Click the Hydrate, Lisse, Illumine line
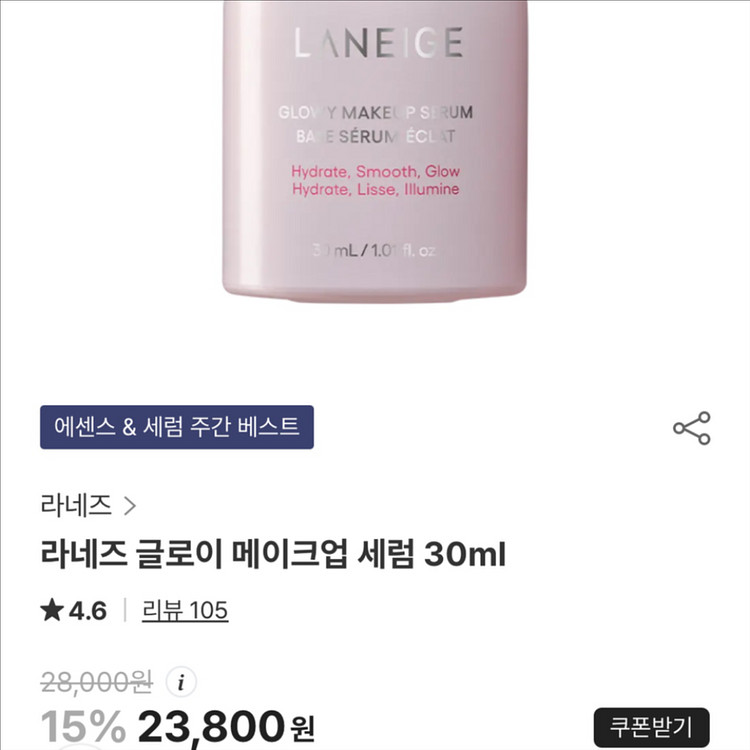Image resolution: width=750 pixels, height=750 pixels. (x=375, y=189)
